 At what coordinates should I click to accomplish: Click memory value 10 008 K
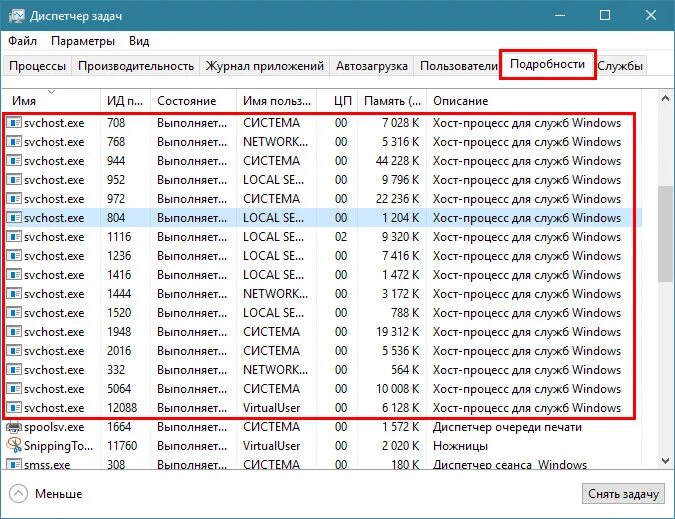click(398, 389)
